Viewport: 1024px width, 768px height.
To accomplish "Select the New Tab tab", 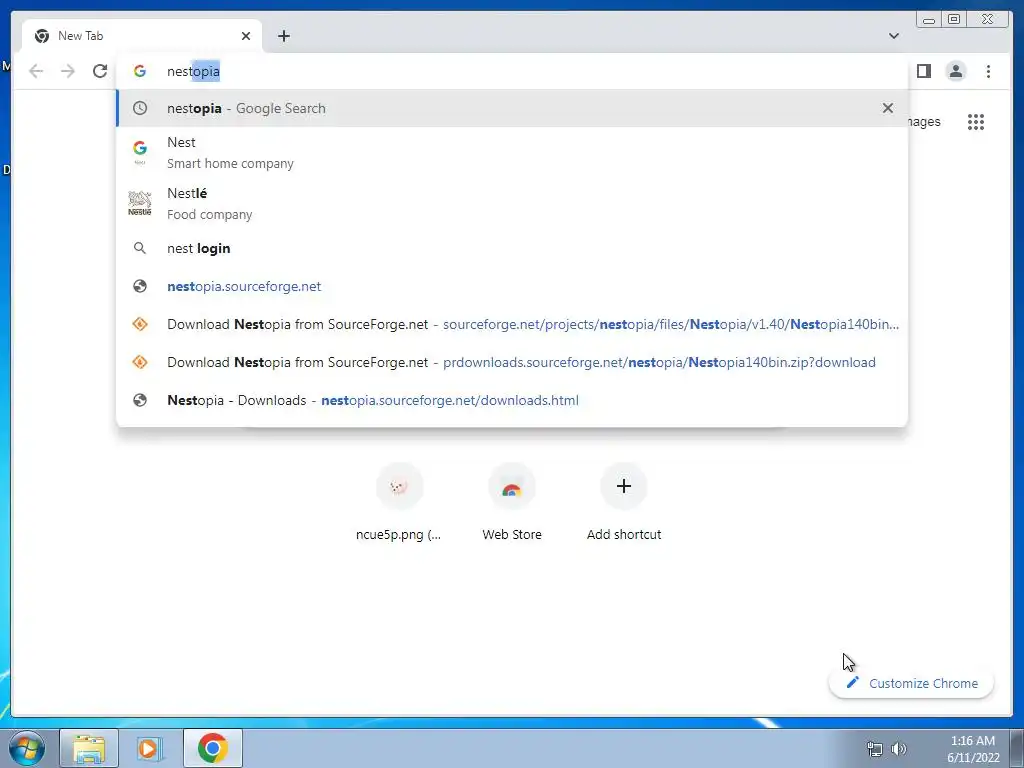I will coord(142,36).
